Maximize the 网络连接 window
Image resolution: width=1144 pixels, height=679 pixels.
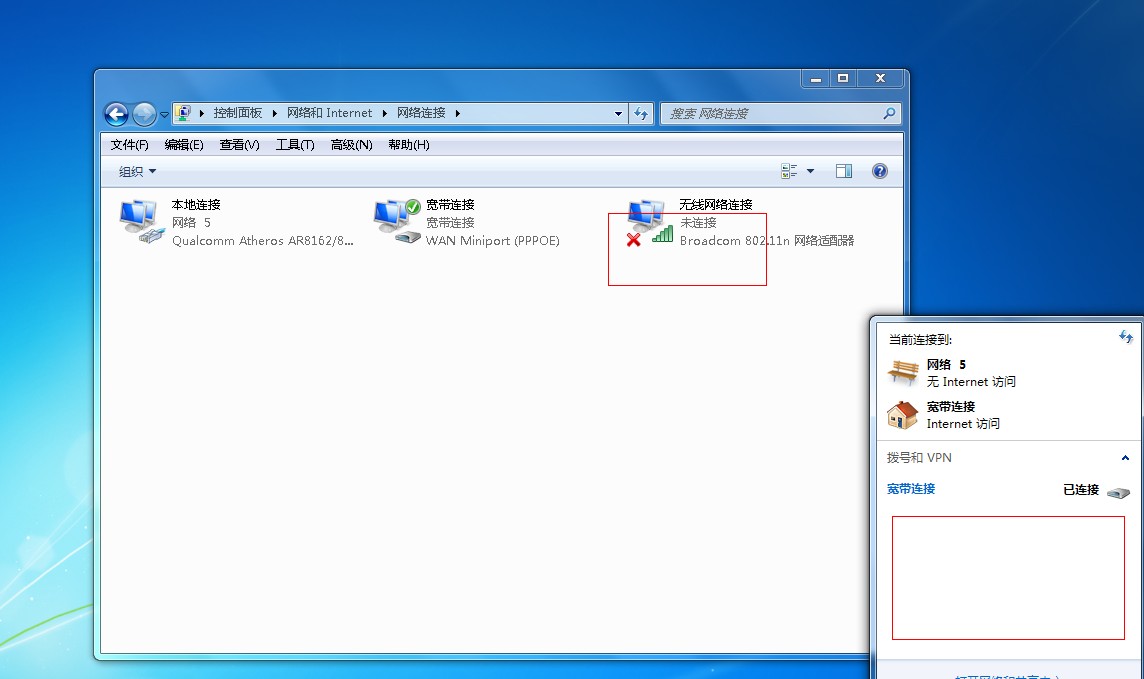pyautogui.click(x=843, y=79)
